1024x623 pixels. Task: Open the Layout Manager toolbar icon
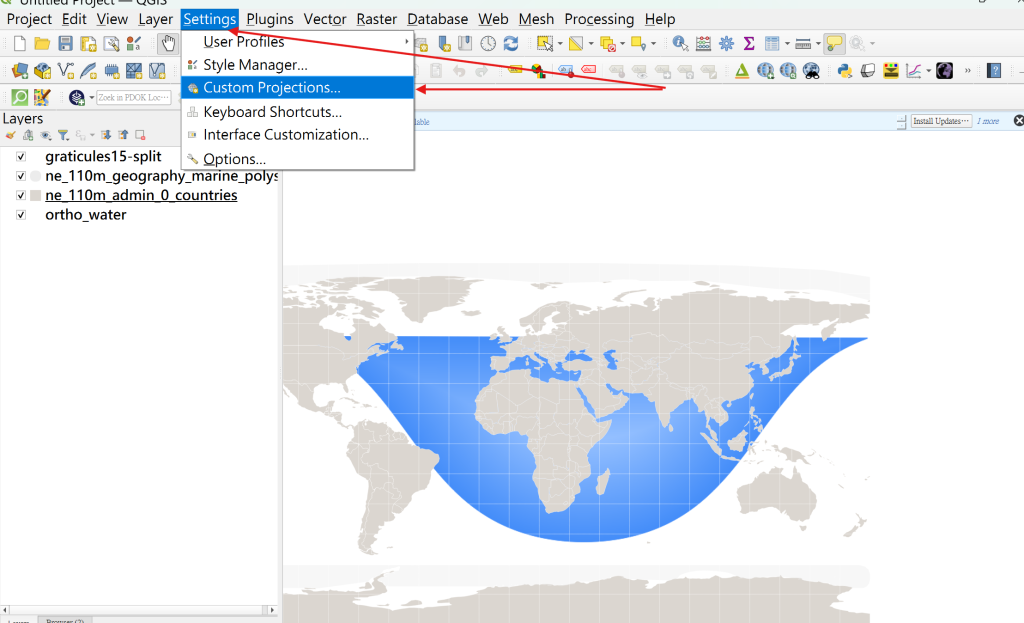point(112,44)
